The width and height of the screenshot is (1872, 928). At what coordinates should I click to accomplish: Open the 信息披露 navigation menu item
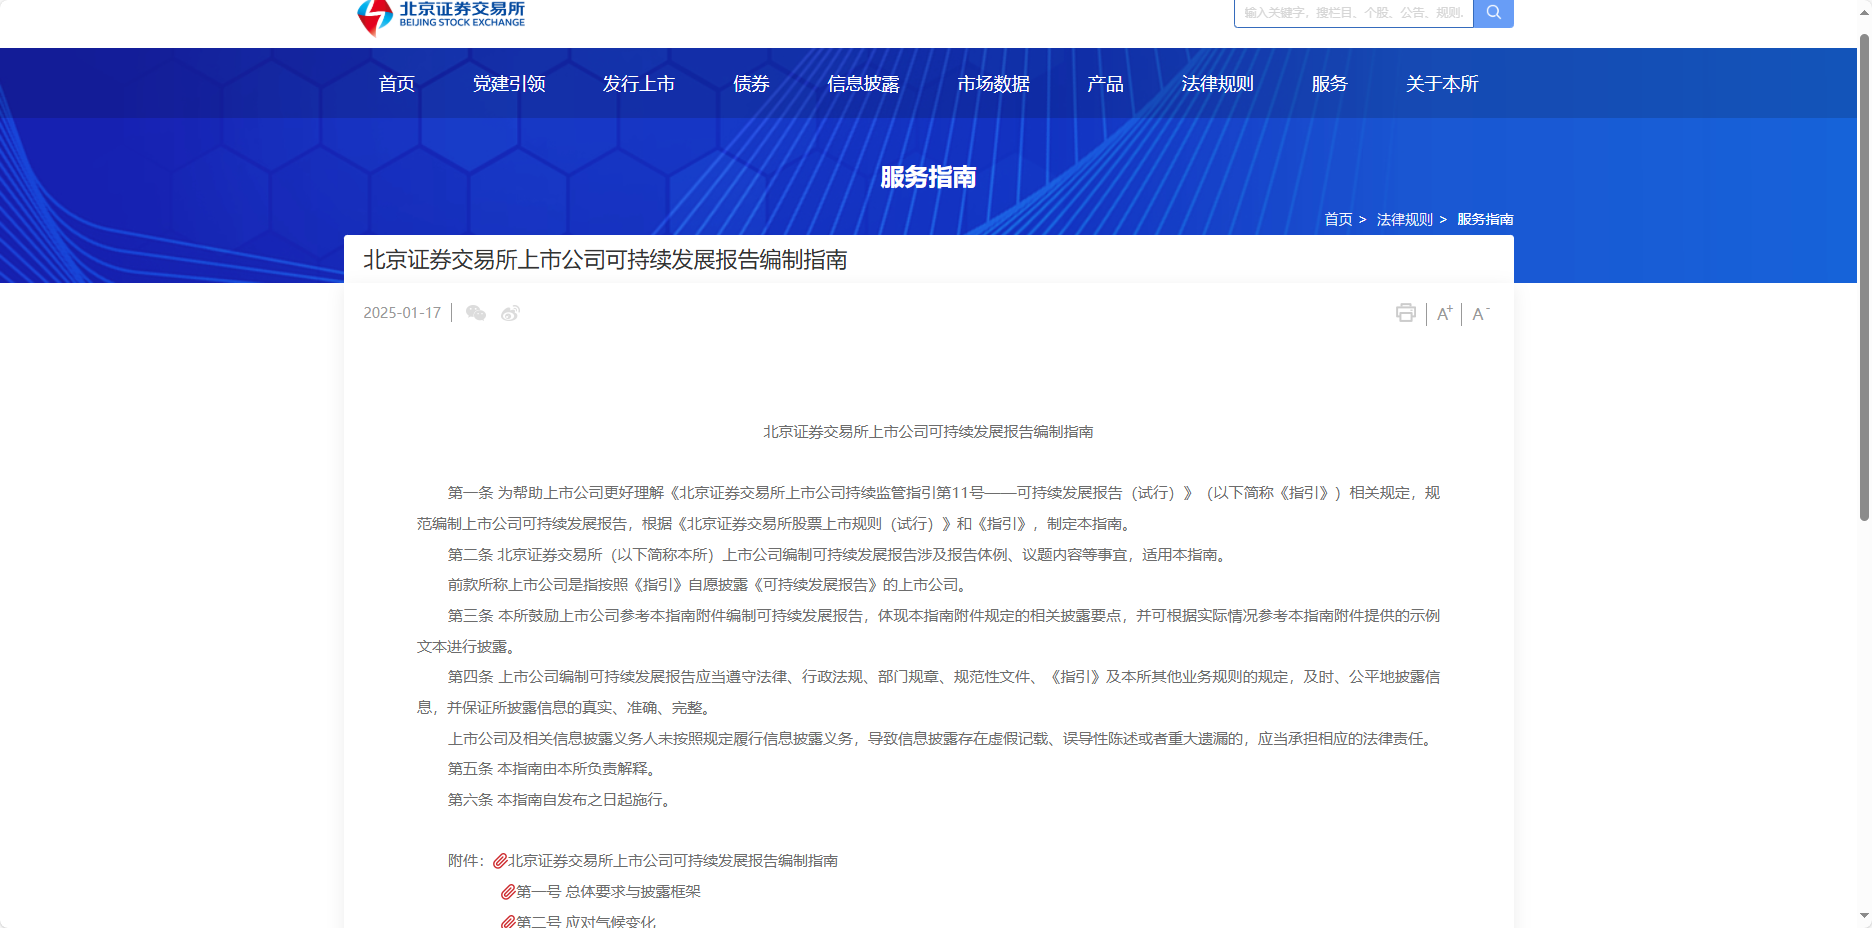coord(863,84)
